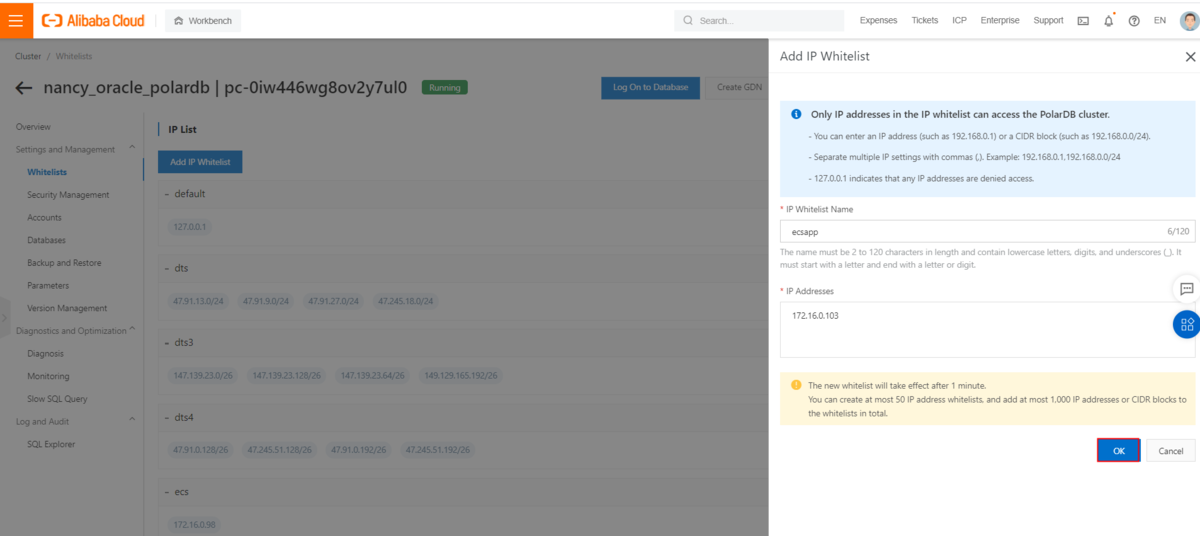This screenshot has height=536, width=1200.
Task: Select Whitelists in the sidebar
Action: point(47,172)
